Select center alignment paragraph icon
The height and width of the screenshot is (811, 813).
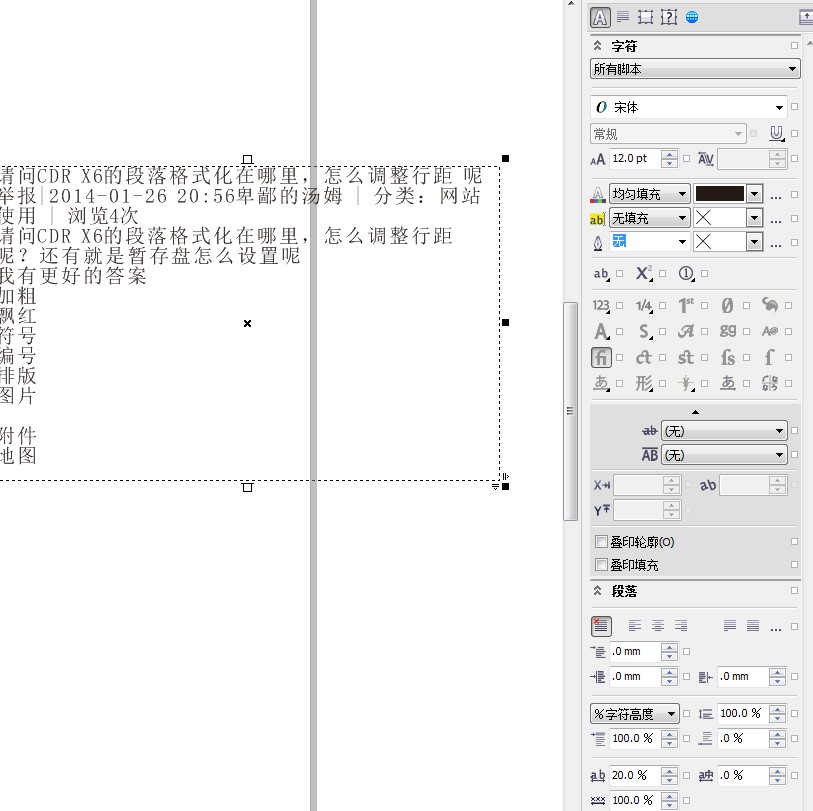(x=657, y=626)
